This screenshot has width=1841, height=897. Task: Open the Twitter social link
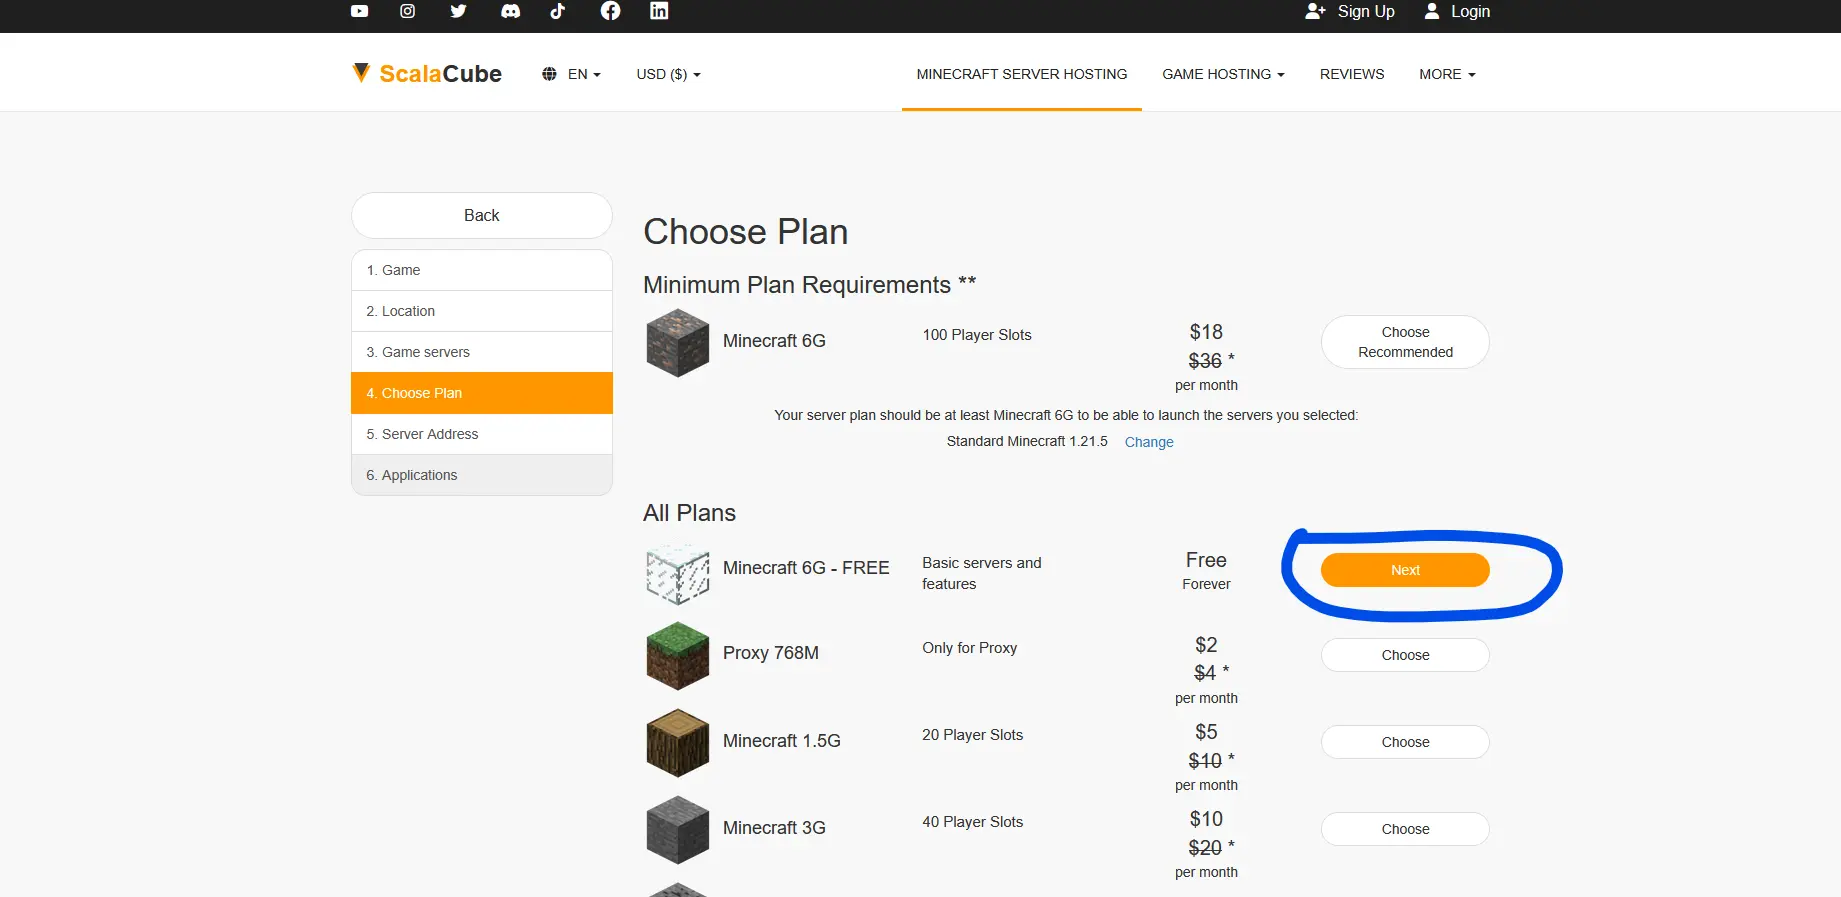click(459, 11)
